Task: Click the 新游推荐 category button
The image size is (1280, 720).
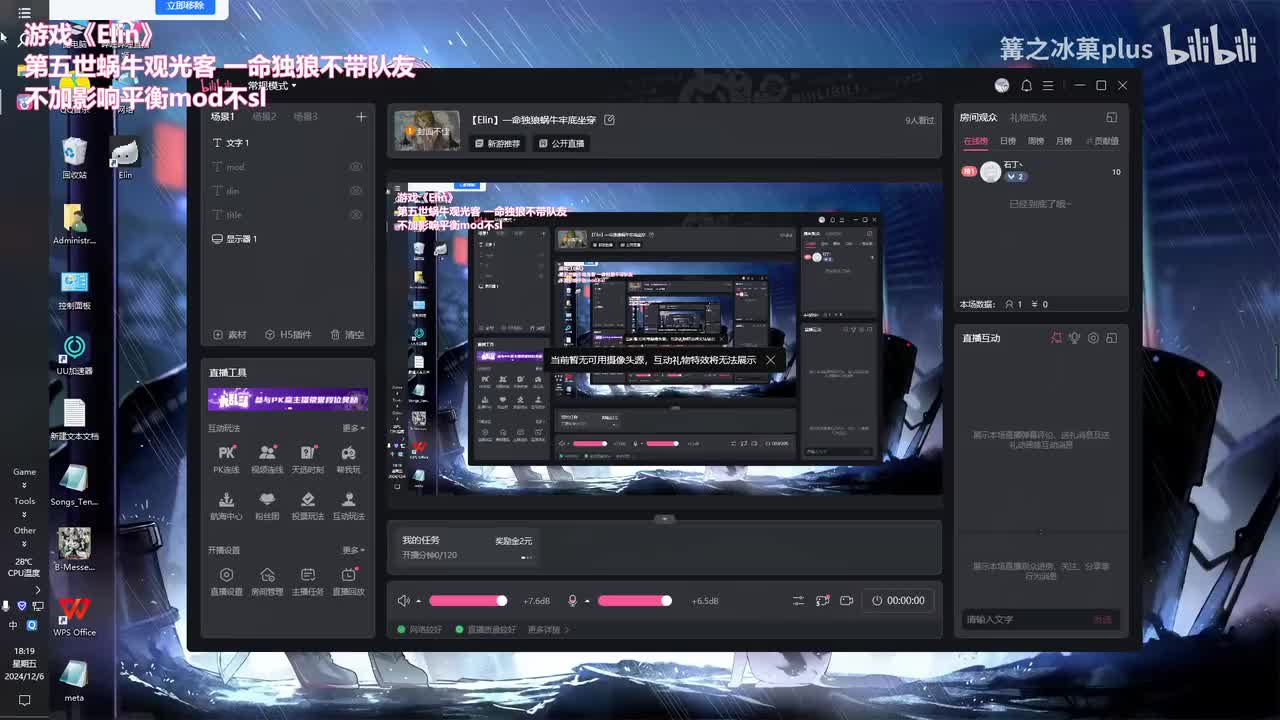Action: pos(498,143)
